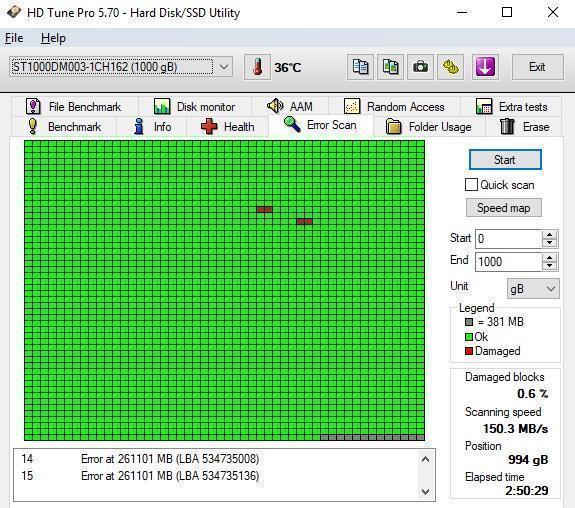Copy results to clipboard with the text copy icon
Viewport: 575px width, 508px height.
click(x=360, y=67)
